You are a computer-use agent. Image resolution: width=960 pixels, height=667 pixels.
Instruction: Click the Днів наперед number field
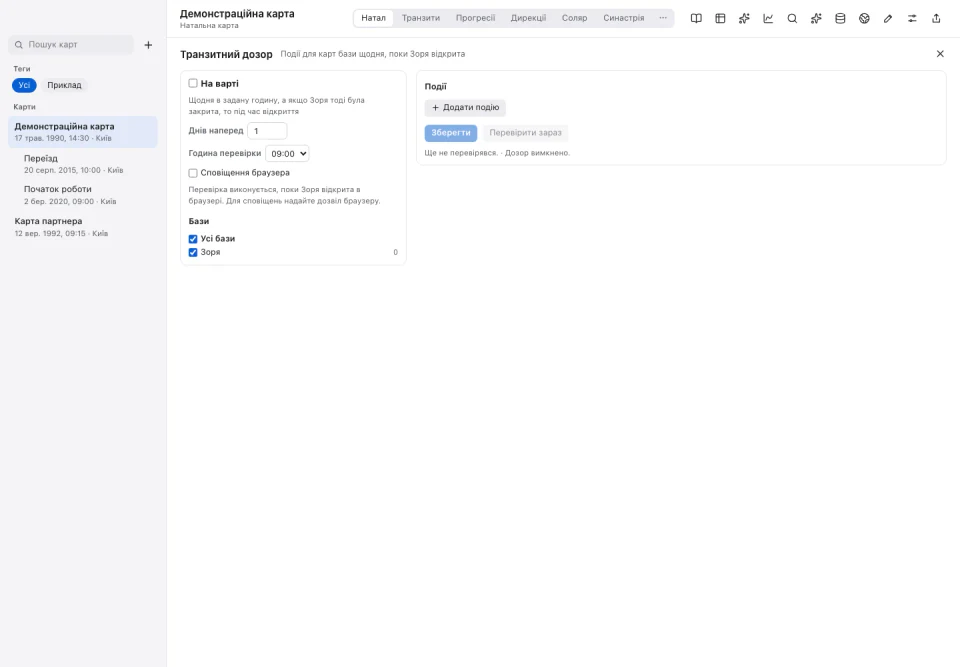pos(267,130)
